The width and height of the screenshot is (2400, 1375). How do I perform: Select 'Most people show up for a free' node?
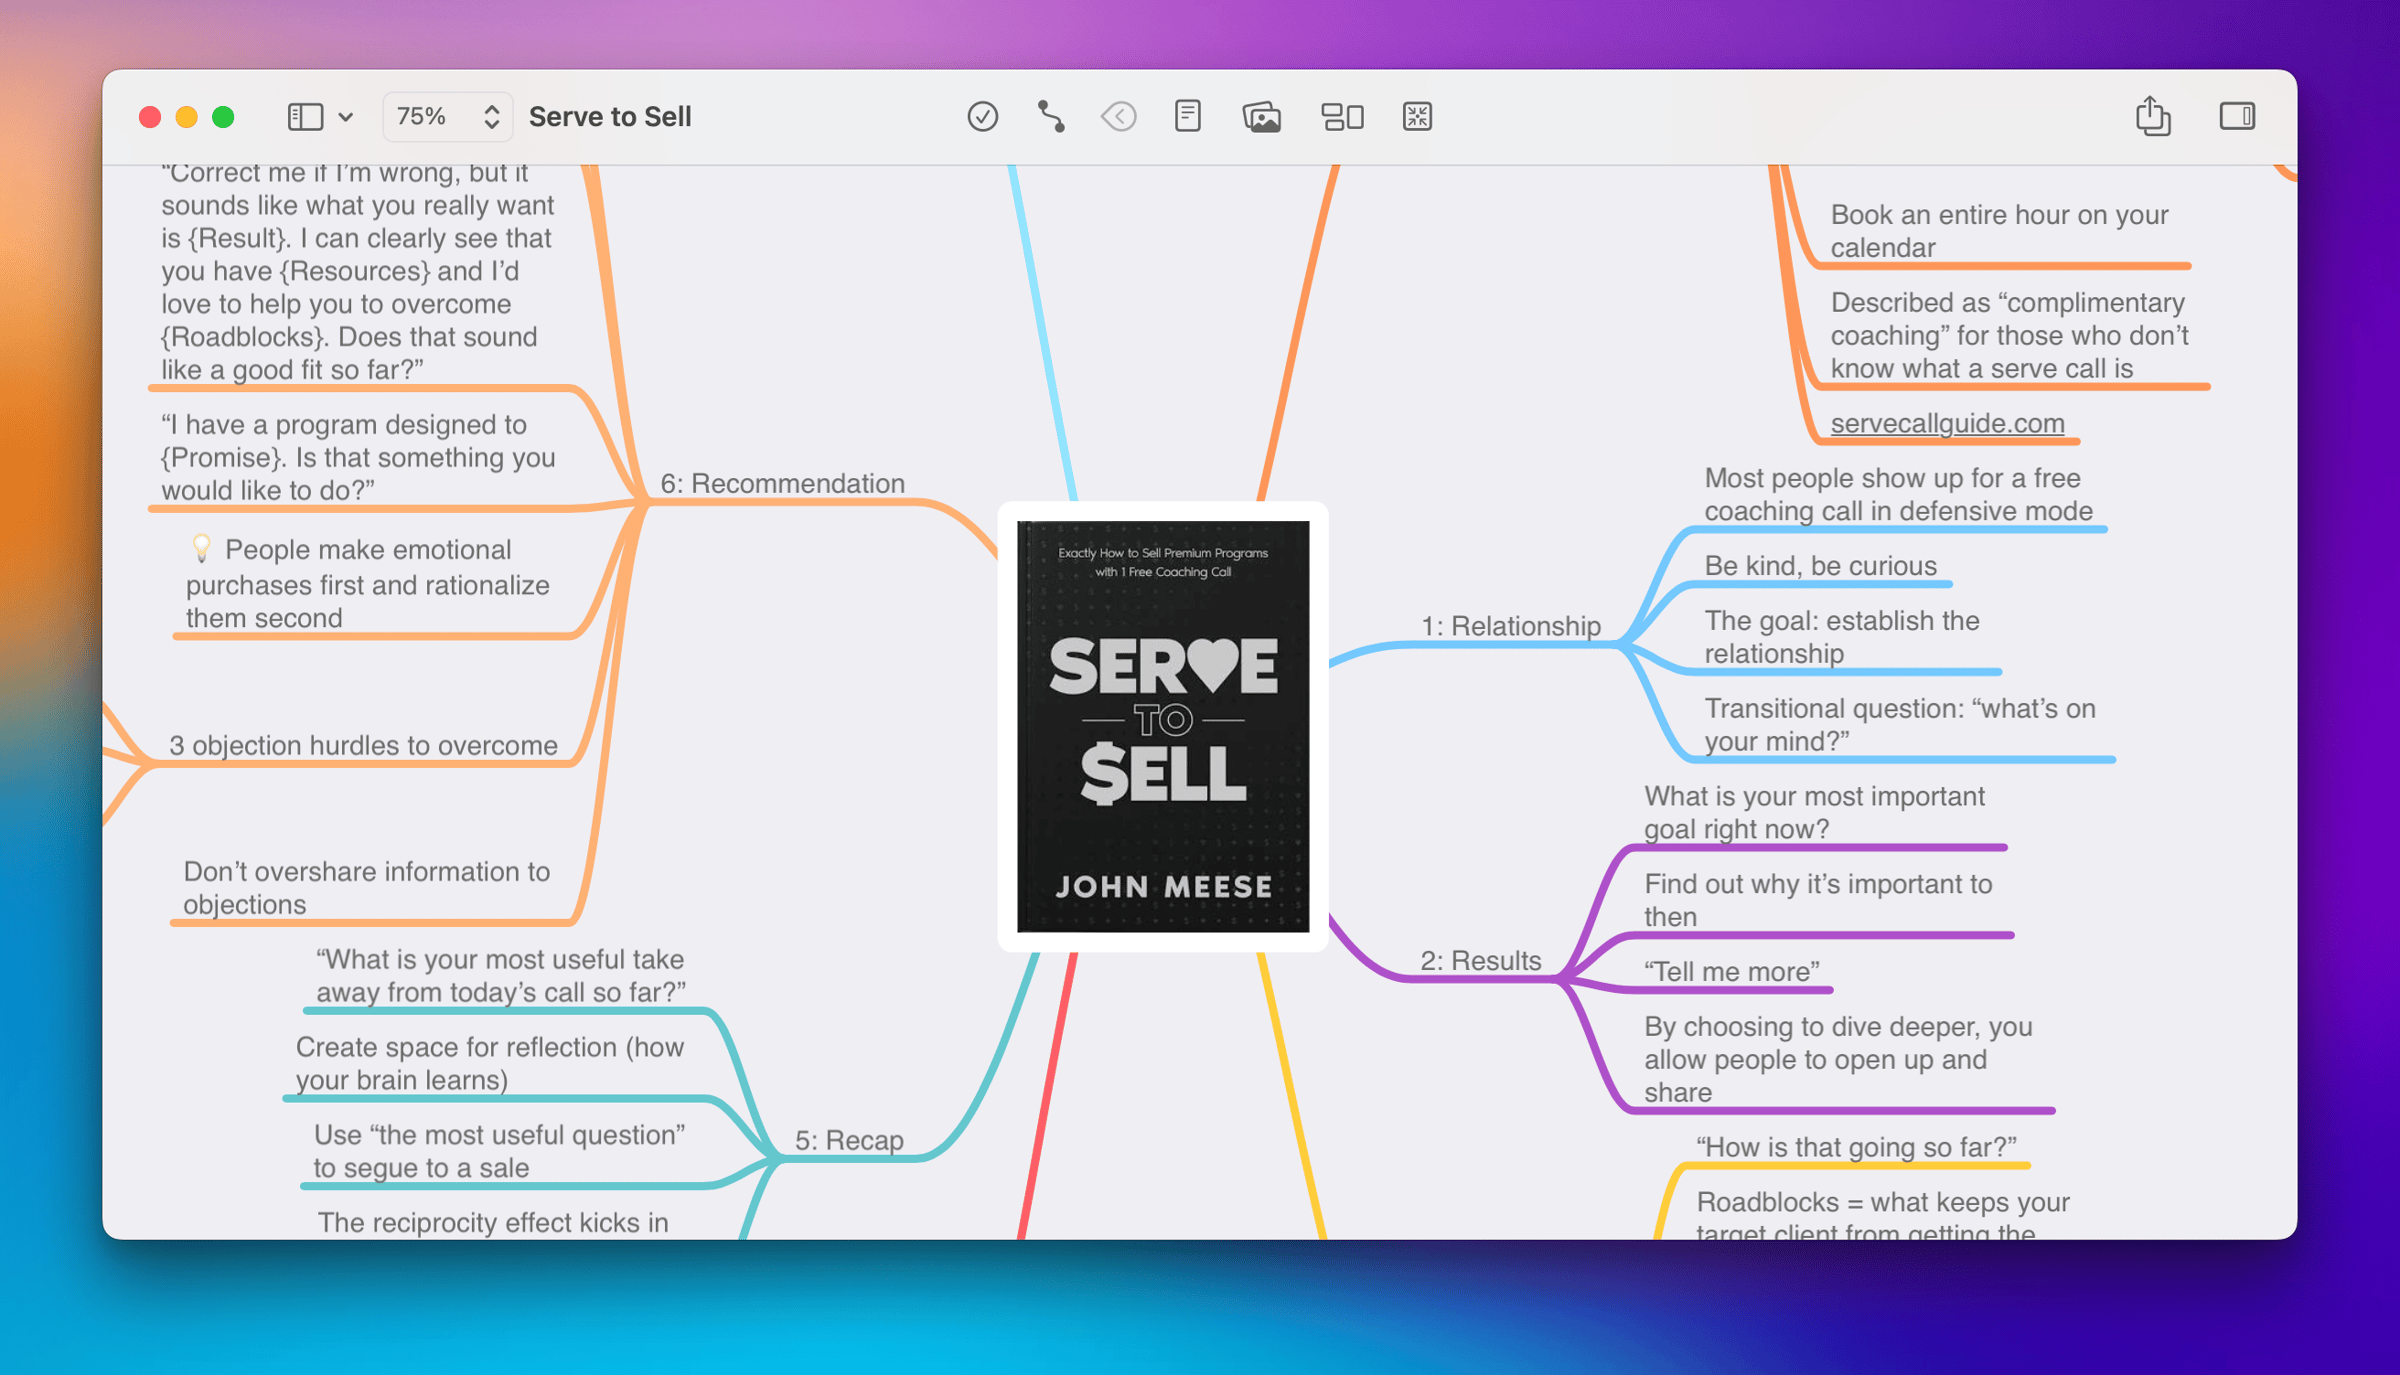1898,494
